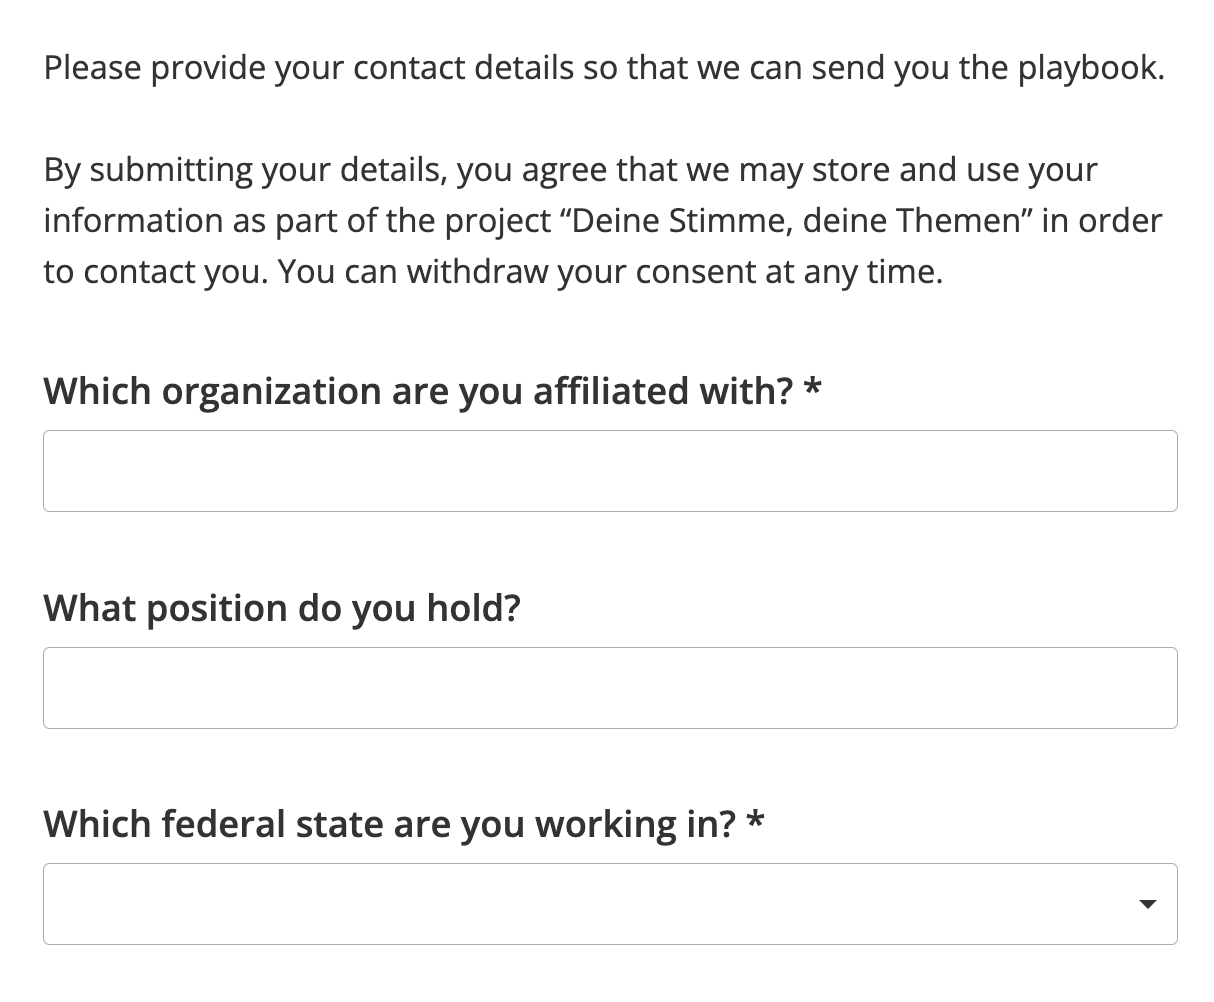Click the 'Please provide your contact details' sentence
Screen dimensions: 1214x1002
(604, 68)
